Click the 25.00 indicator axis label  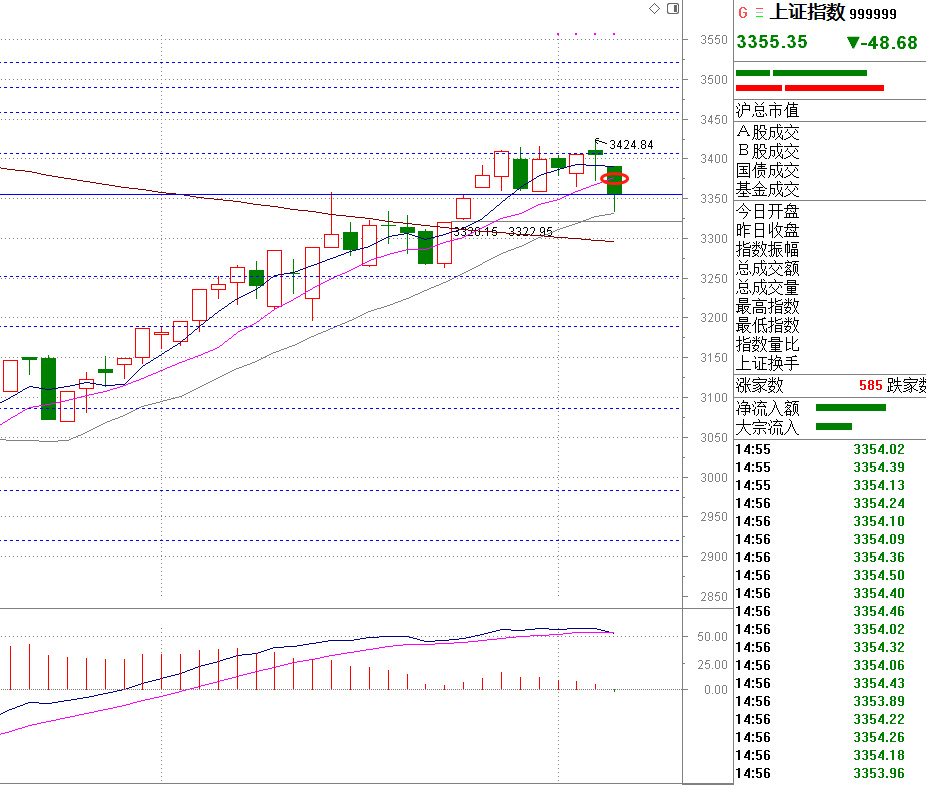click(712, 665)
